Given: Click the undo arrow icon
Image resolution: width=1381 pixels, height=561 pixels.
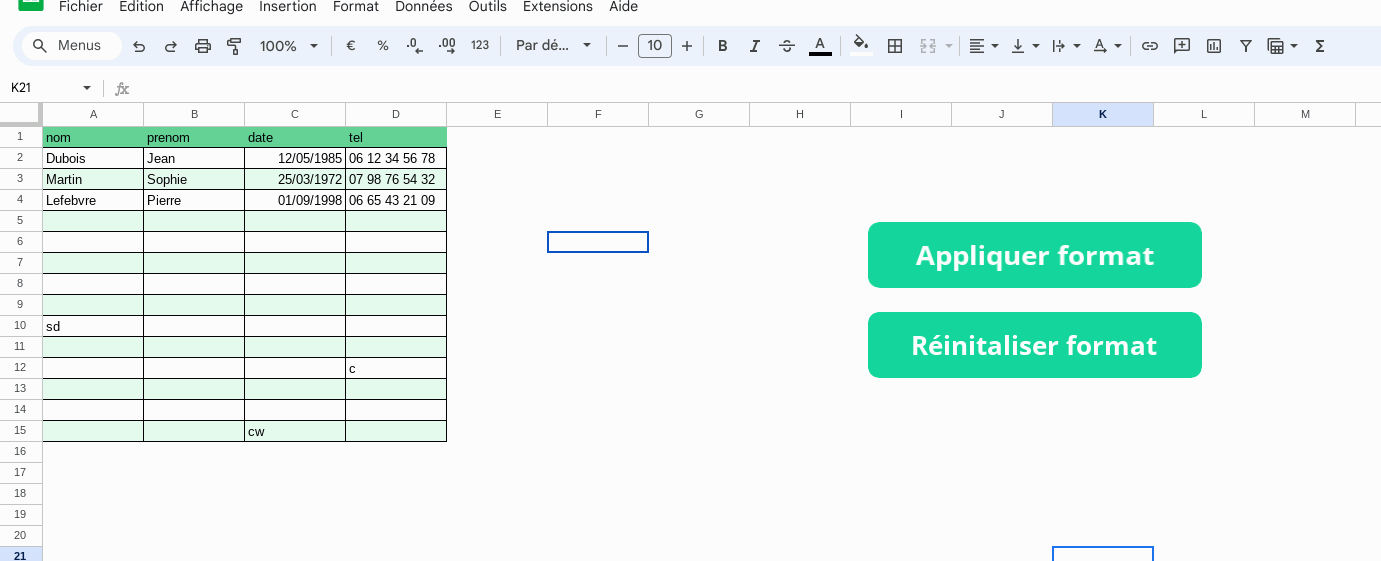Looking at the screenshot, I should (x=139, y=46).
